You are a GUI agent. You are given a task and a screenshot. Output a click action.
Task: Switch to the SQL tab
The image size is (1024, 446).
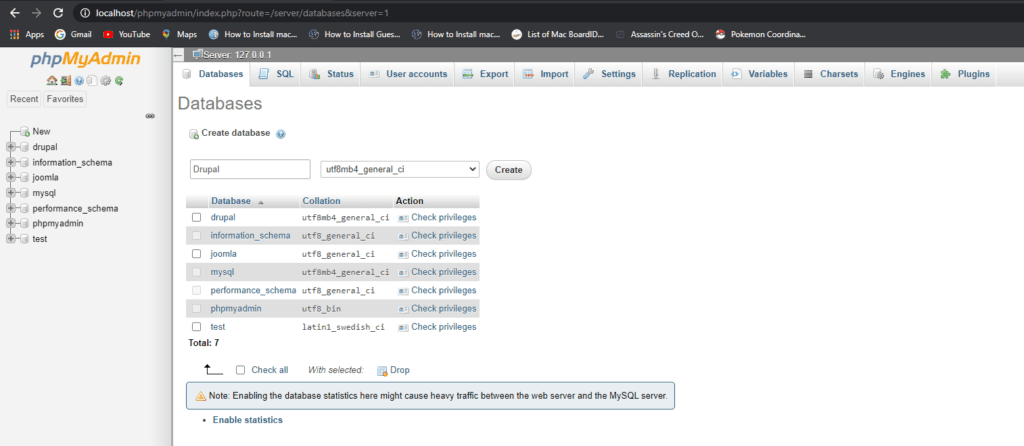[x=276, y=74]
